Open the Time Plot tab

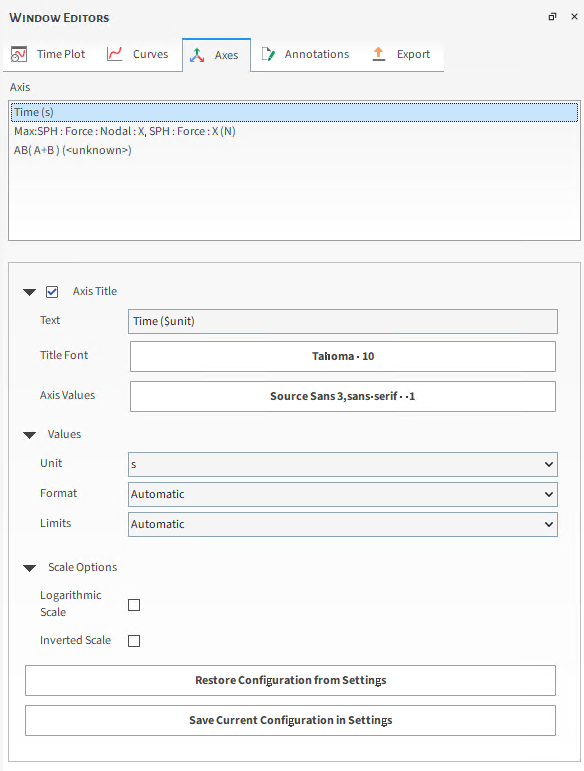tap(48, 54)
